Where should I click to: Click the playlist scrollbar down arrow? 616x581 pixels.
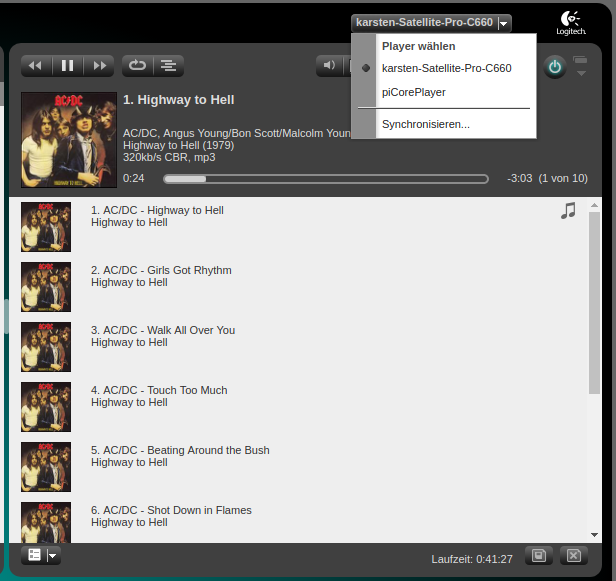[594, 535]
